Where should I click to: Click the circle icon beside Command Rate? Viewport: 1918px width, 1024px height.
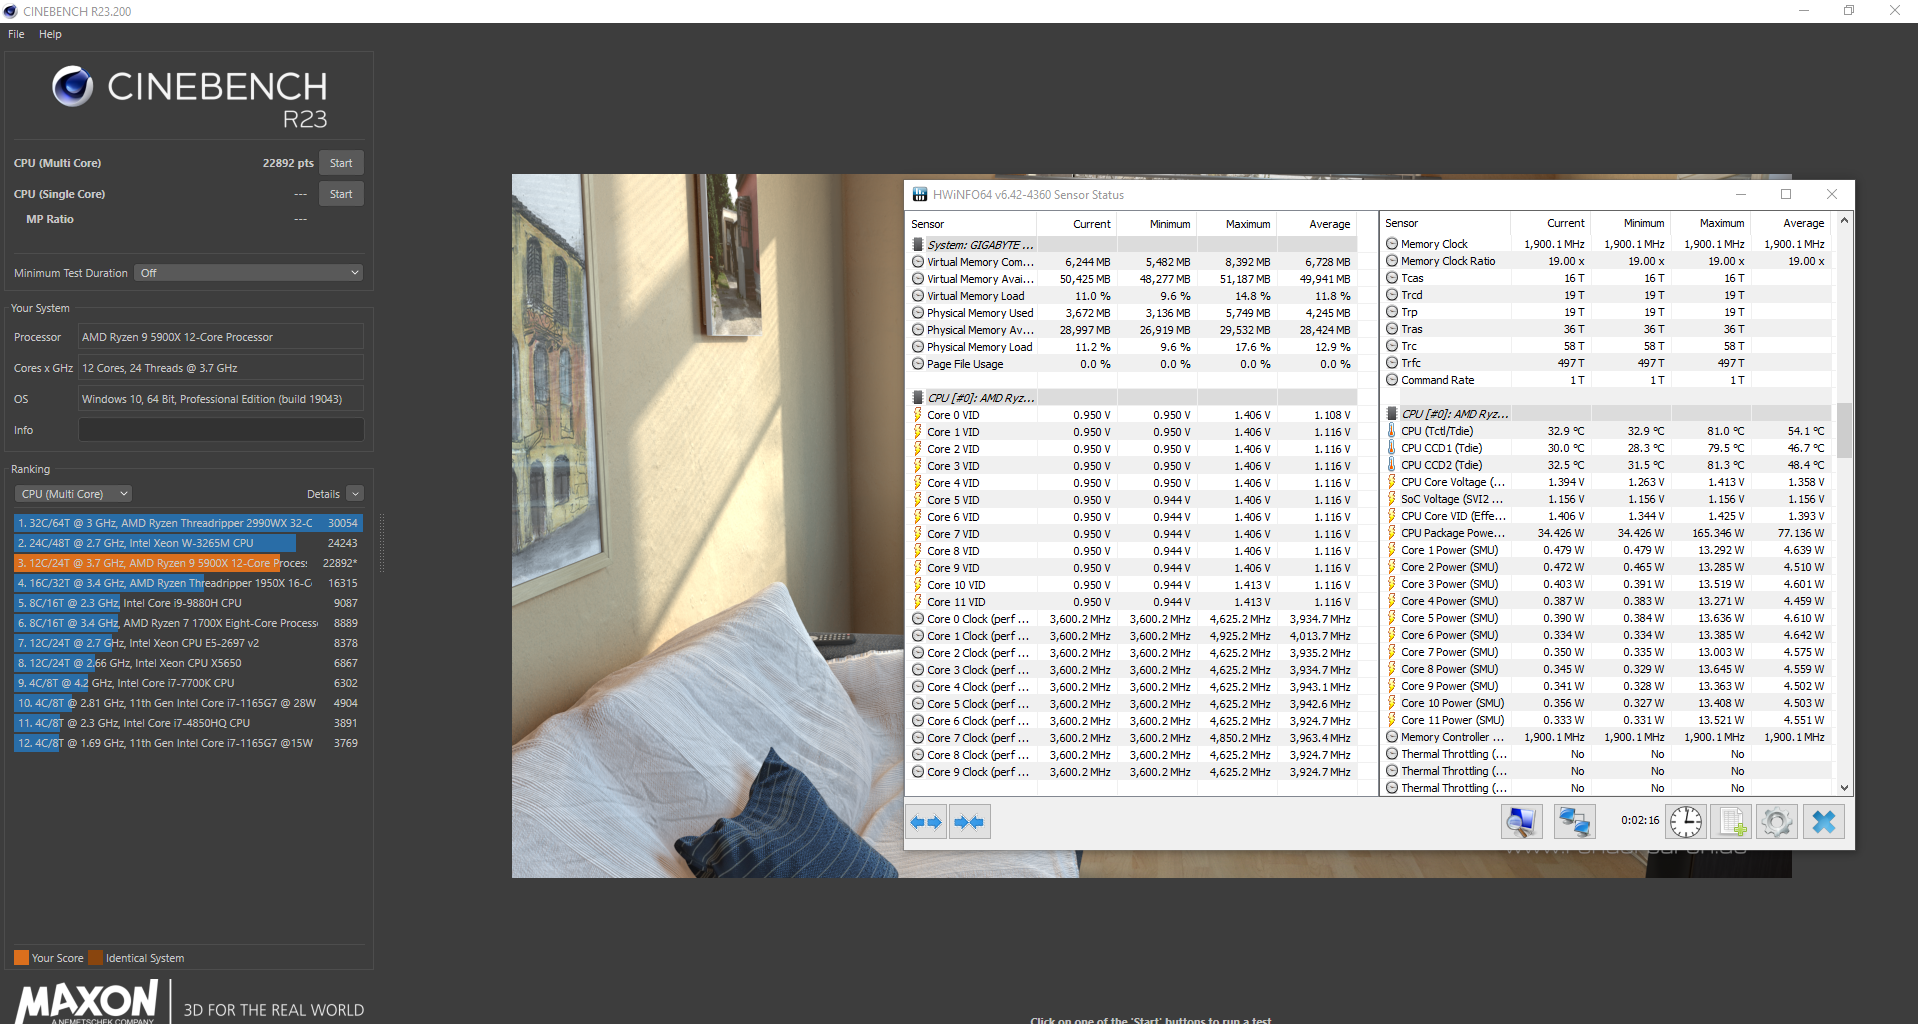[1391, 380]
